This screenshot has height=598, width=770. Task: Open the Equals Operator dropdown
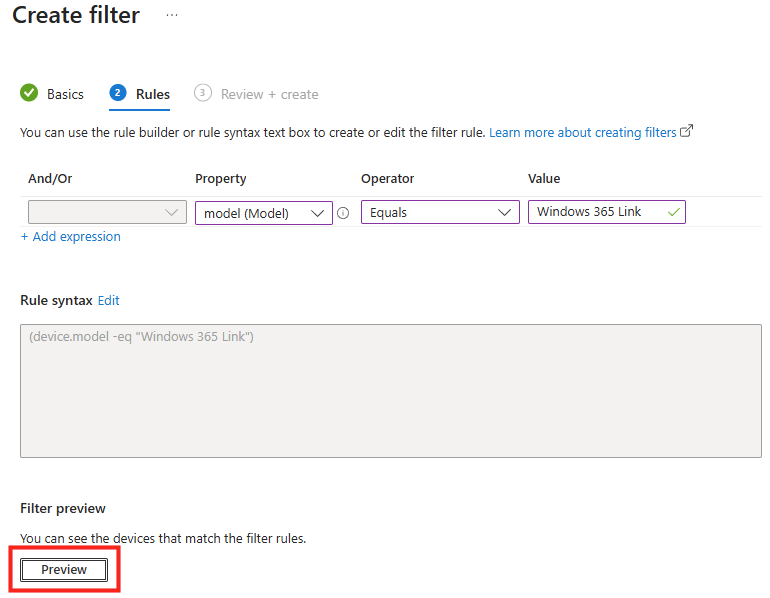coord(440,212)
